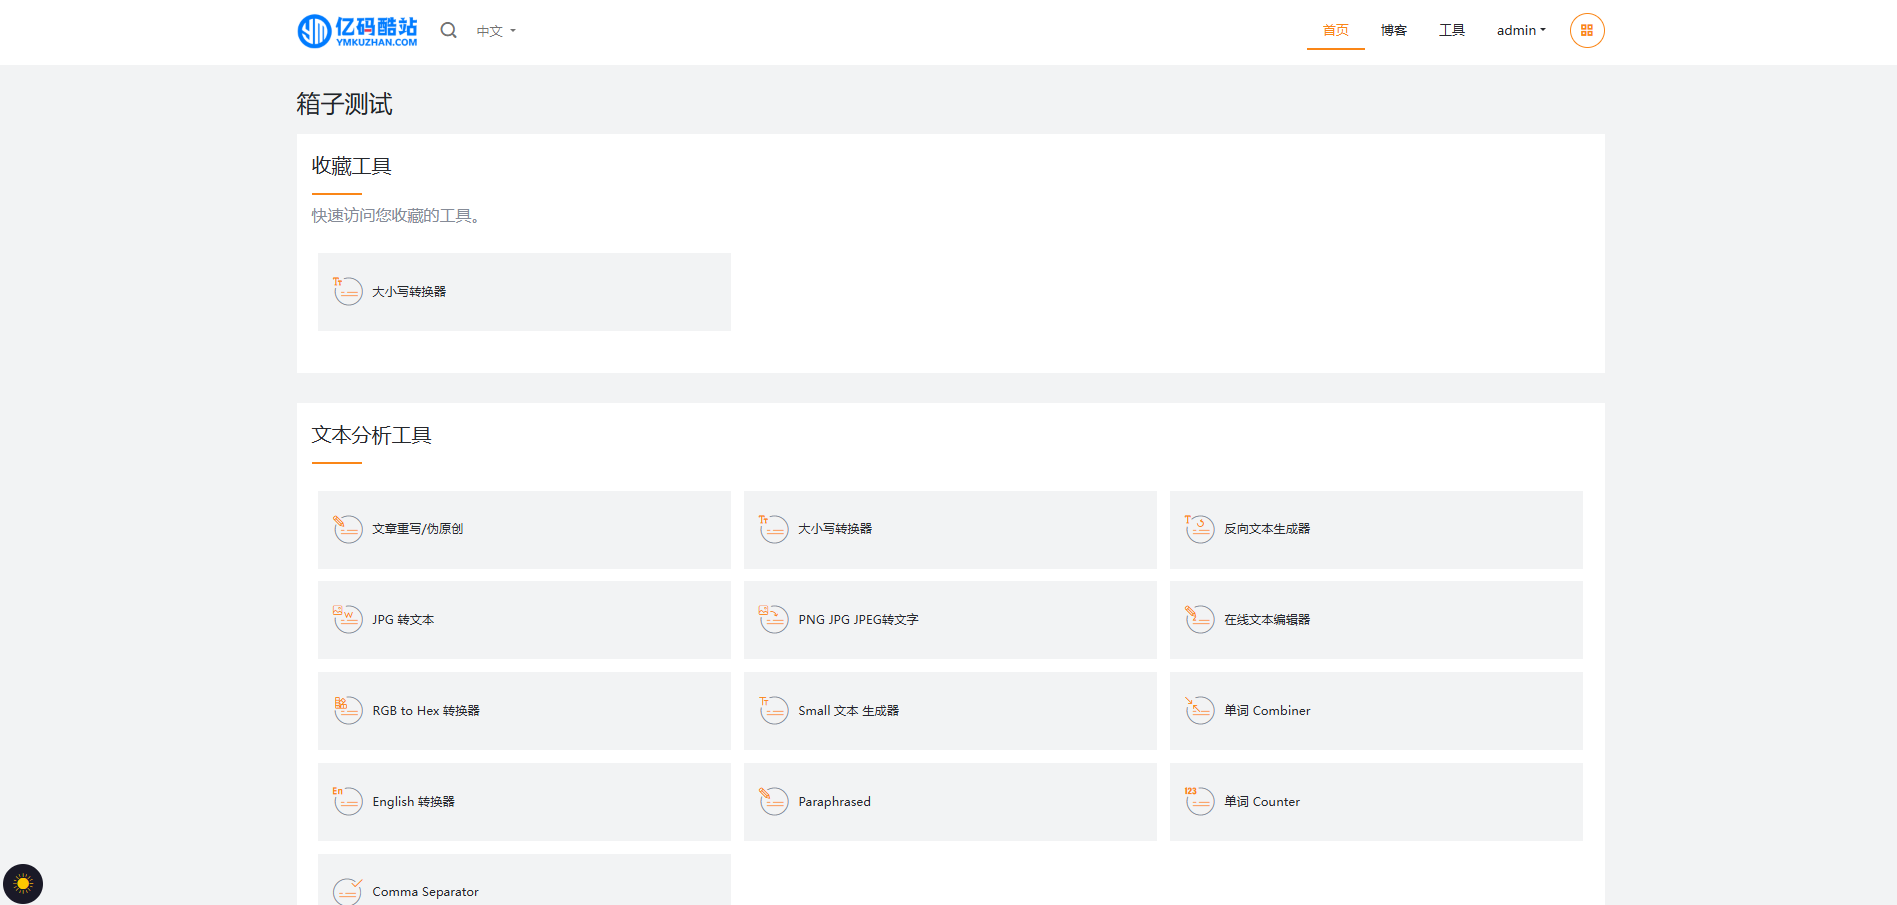
Task: Select the JPG 转文本 tool icon
Action: [348, 620]
